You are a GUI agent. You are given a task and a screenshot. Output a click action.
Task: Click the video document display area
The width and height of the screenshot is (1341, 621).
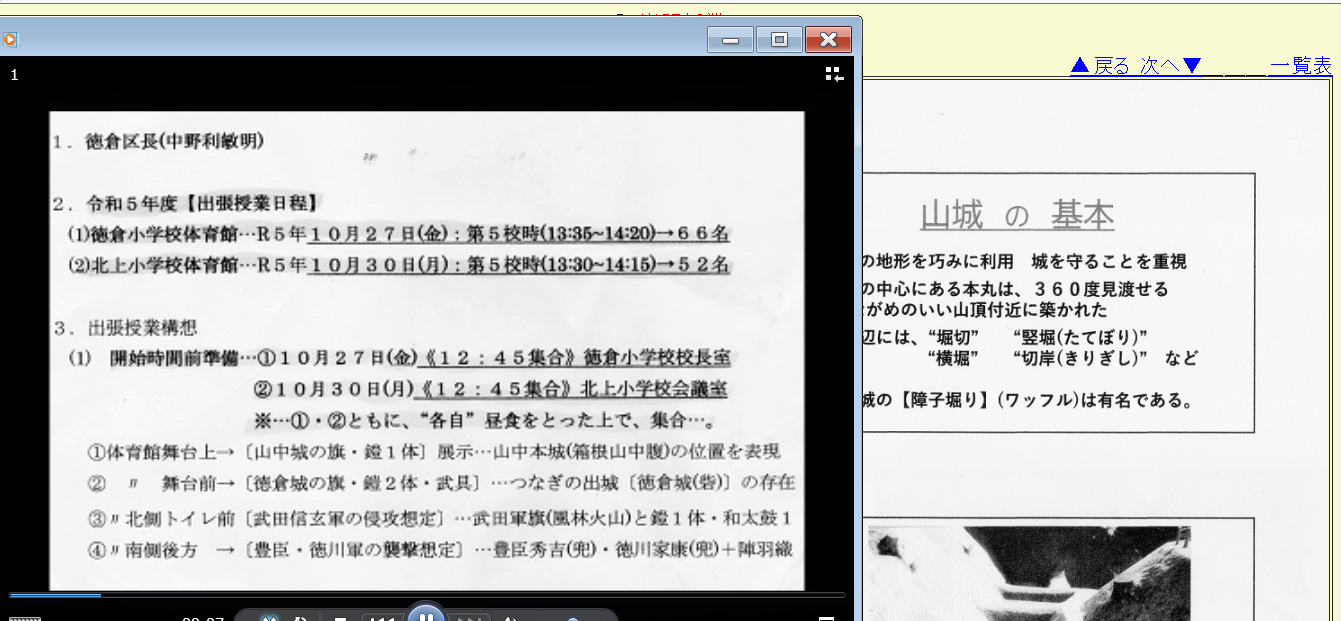[x=426, y=350]
